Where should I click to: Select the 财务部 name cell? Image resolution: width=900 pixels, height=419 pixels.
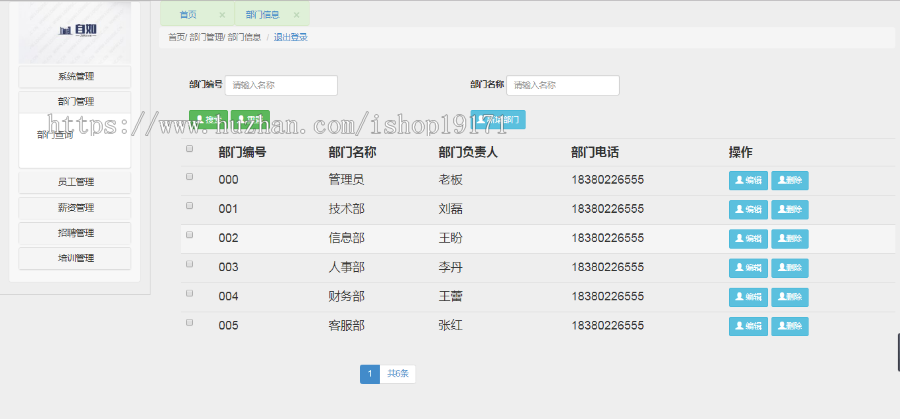point(347,297)
